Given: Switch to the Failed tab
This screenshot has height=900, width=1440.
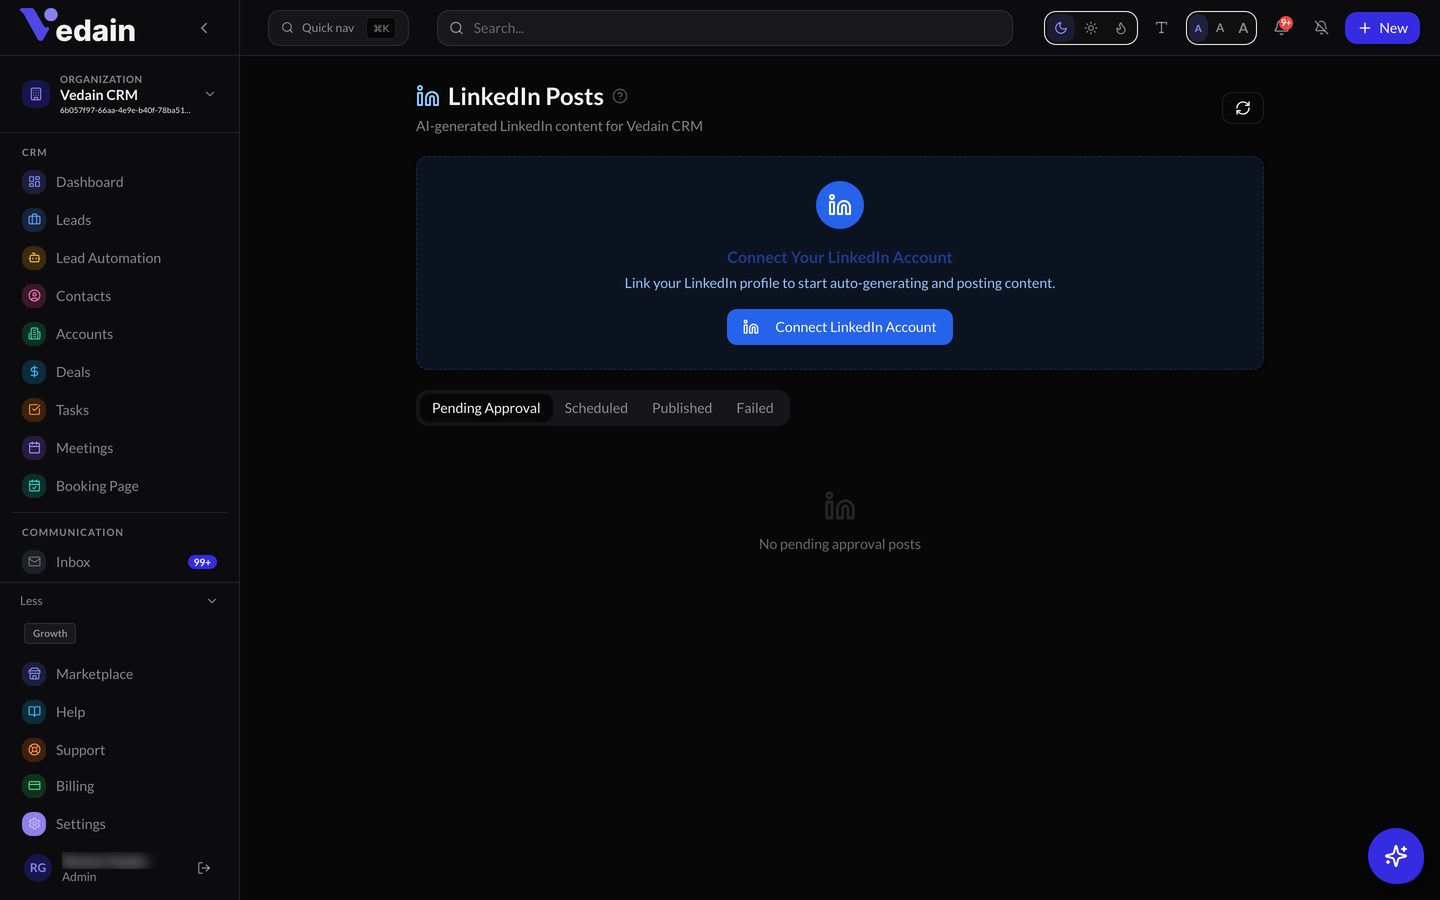Looking at the screenshot, I should click(755, 408).
